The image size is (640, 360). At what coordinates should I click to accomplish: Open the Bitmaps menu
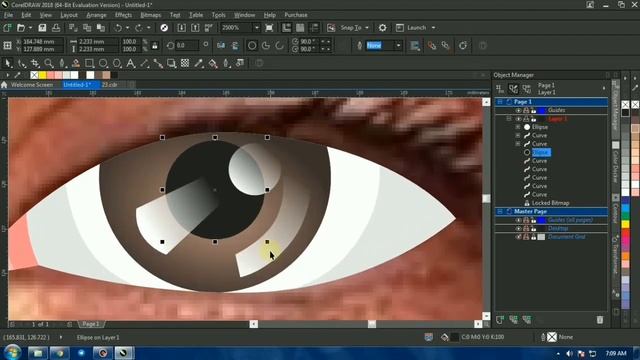coord(151,15)
